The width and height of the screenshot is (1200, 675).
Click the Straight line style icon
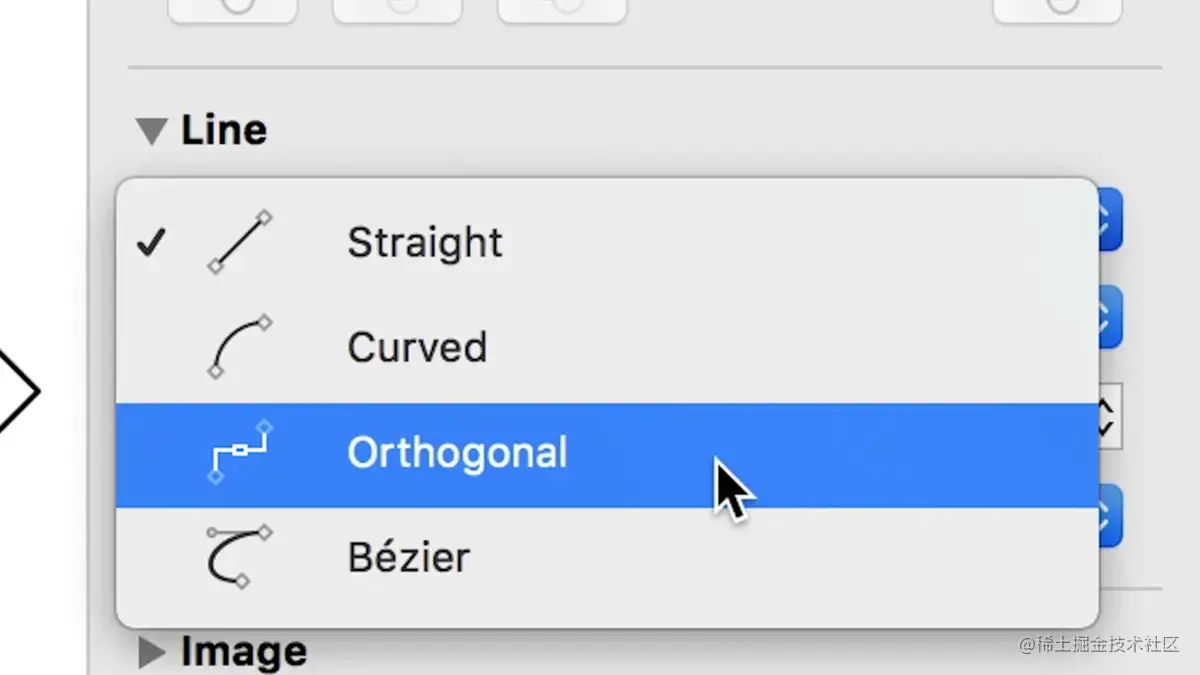pos(240,242)
